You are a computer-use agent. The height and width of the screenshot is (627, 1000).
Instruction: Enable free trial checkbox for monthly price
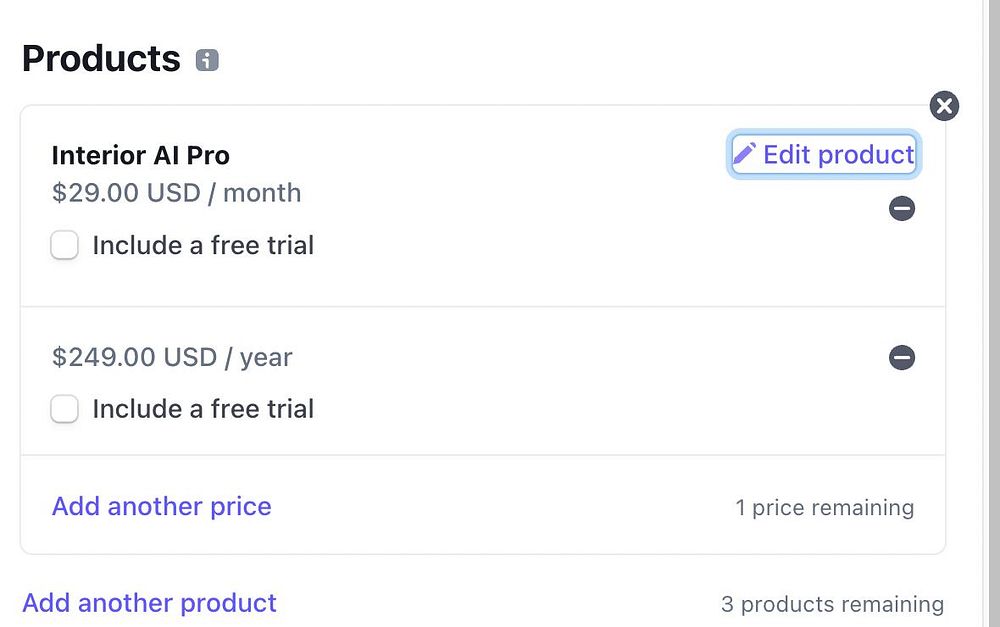click(x=65, y=245)
